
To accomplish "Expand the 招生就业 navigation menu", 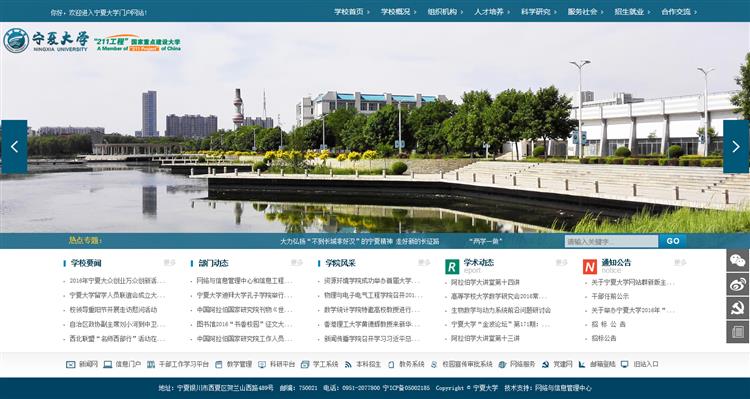I will click(x=632, y=12).
